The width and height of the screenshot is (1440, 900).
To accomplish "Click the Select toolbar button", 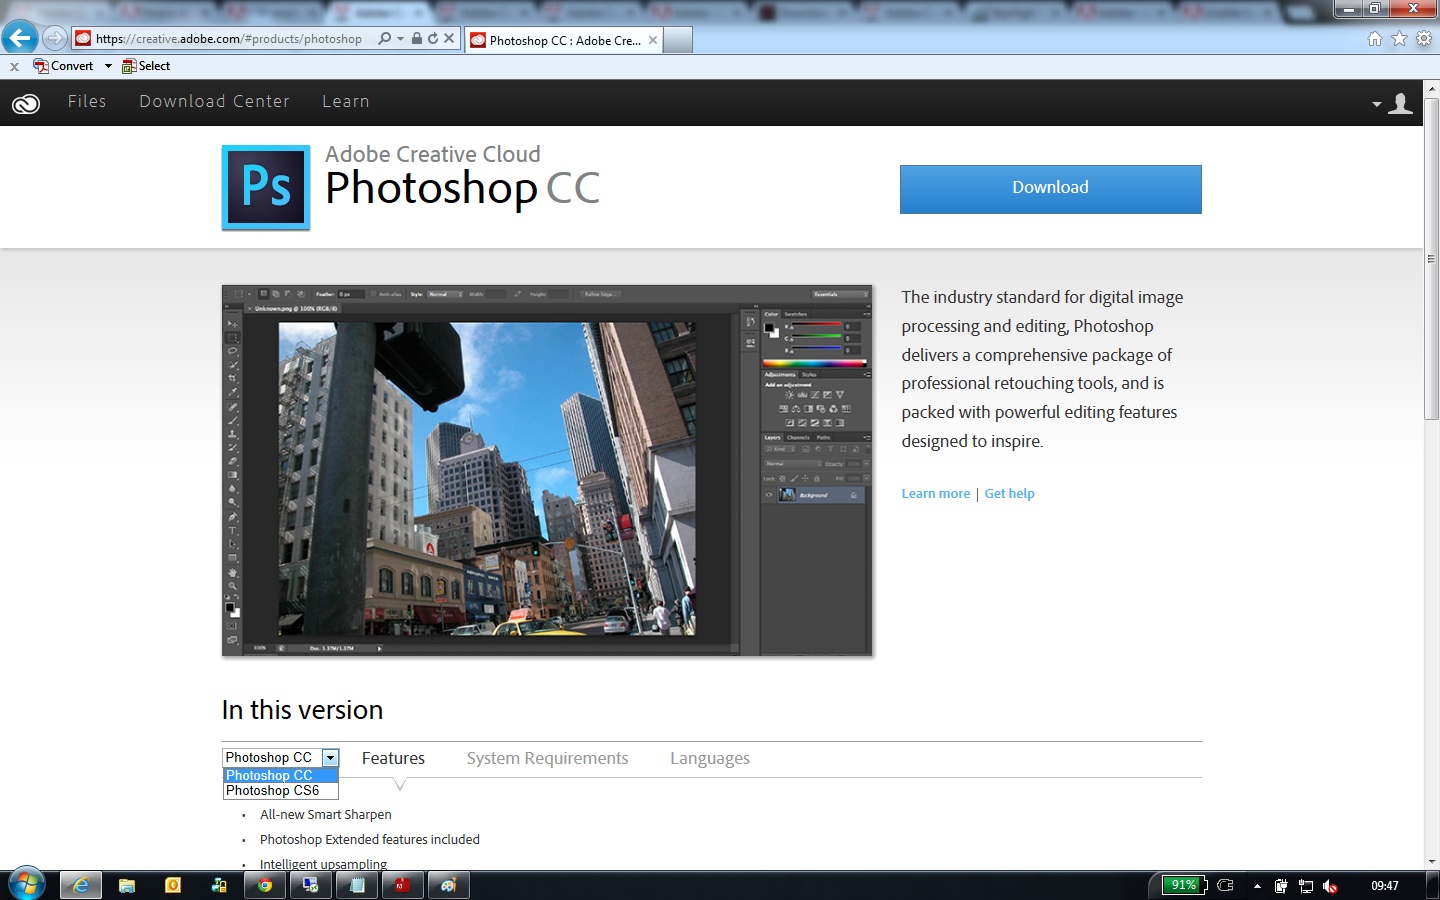I will pos(146,66).
